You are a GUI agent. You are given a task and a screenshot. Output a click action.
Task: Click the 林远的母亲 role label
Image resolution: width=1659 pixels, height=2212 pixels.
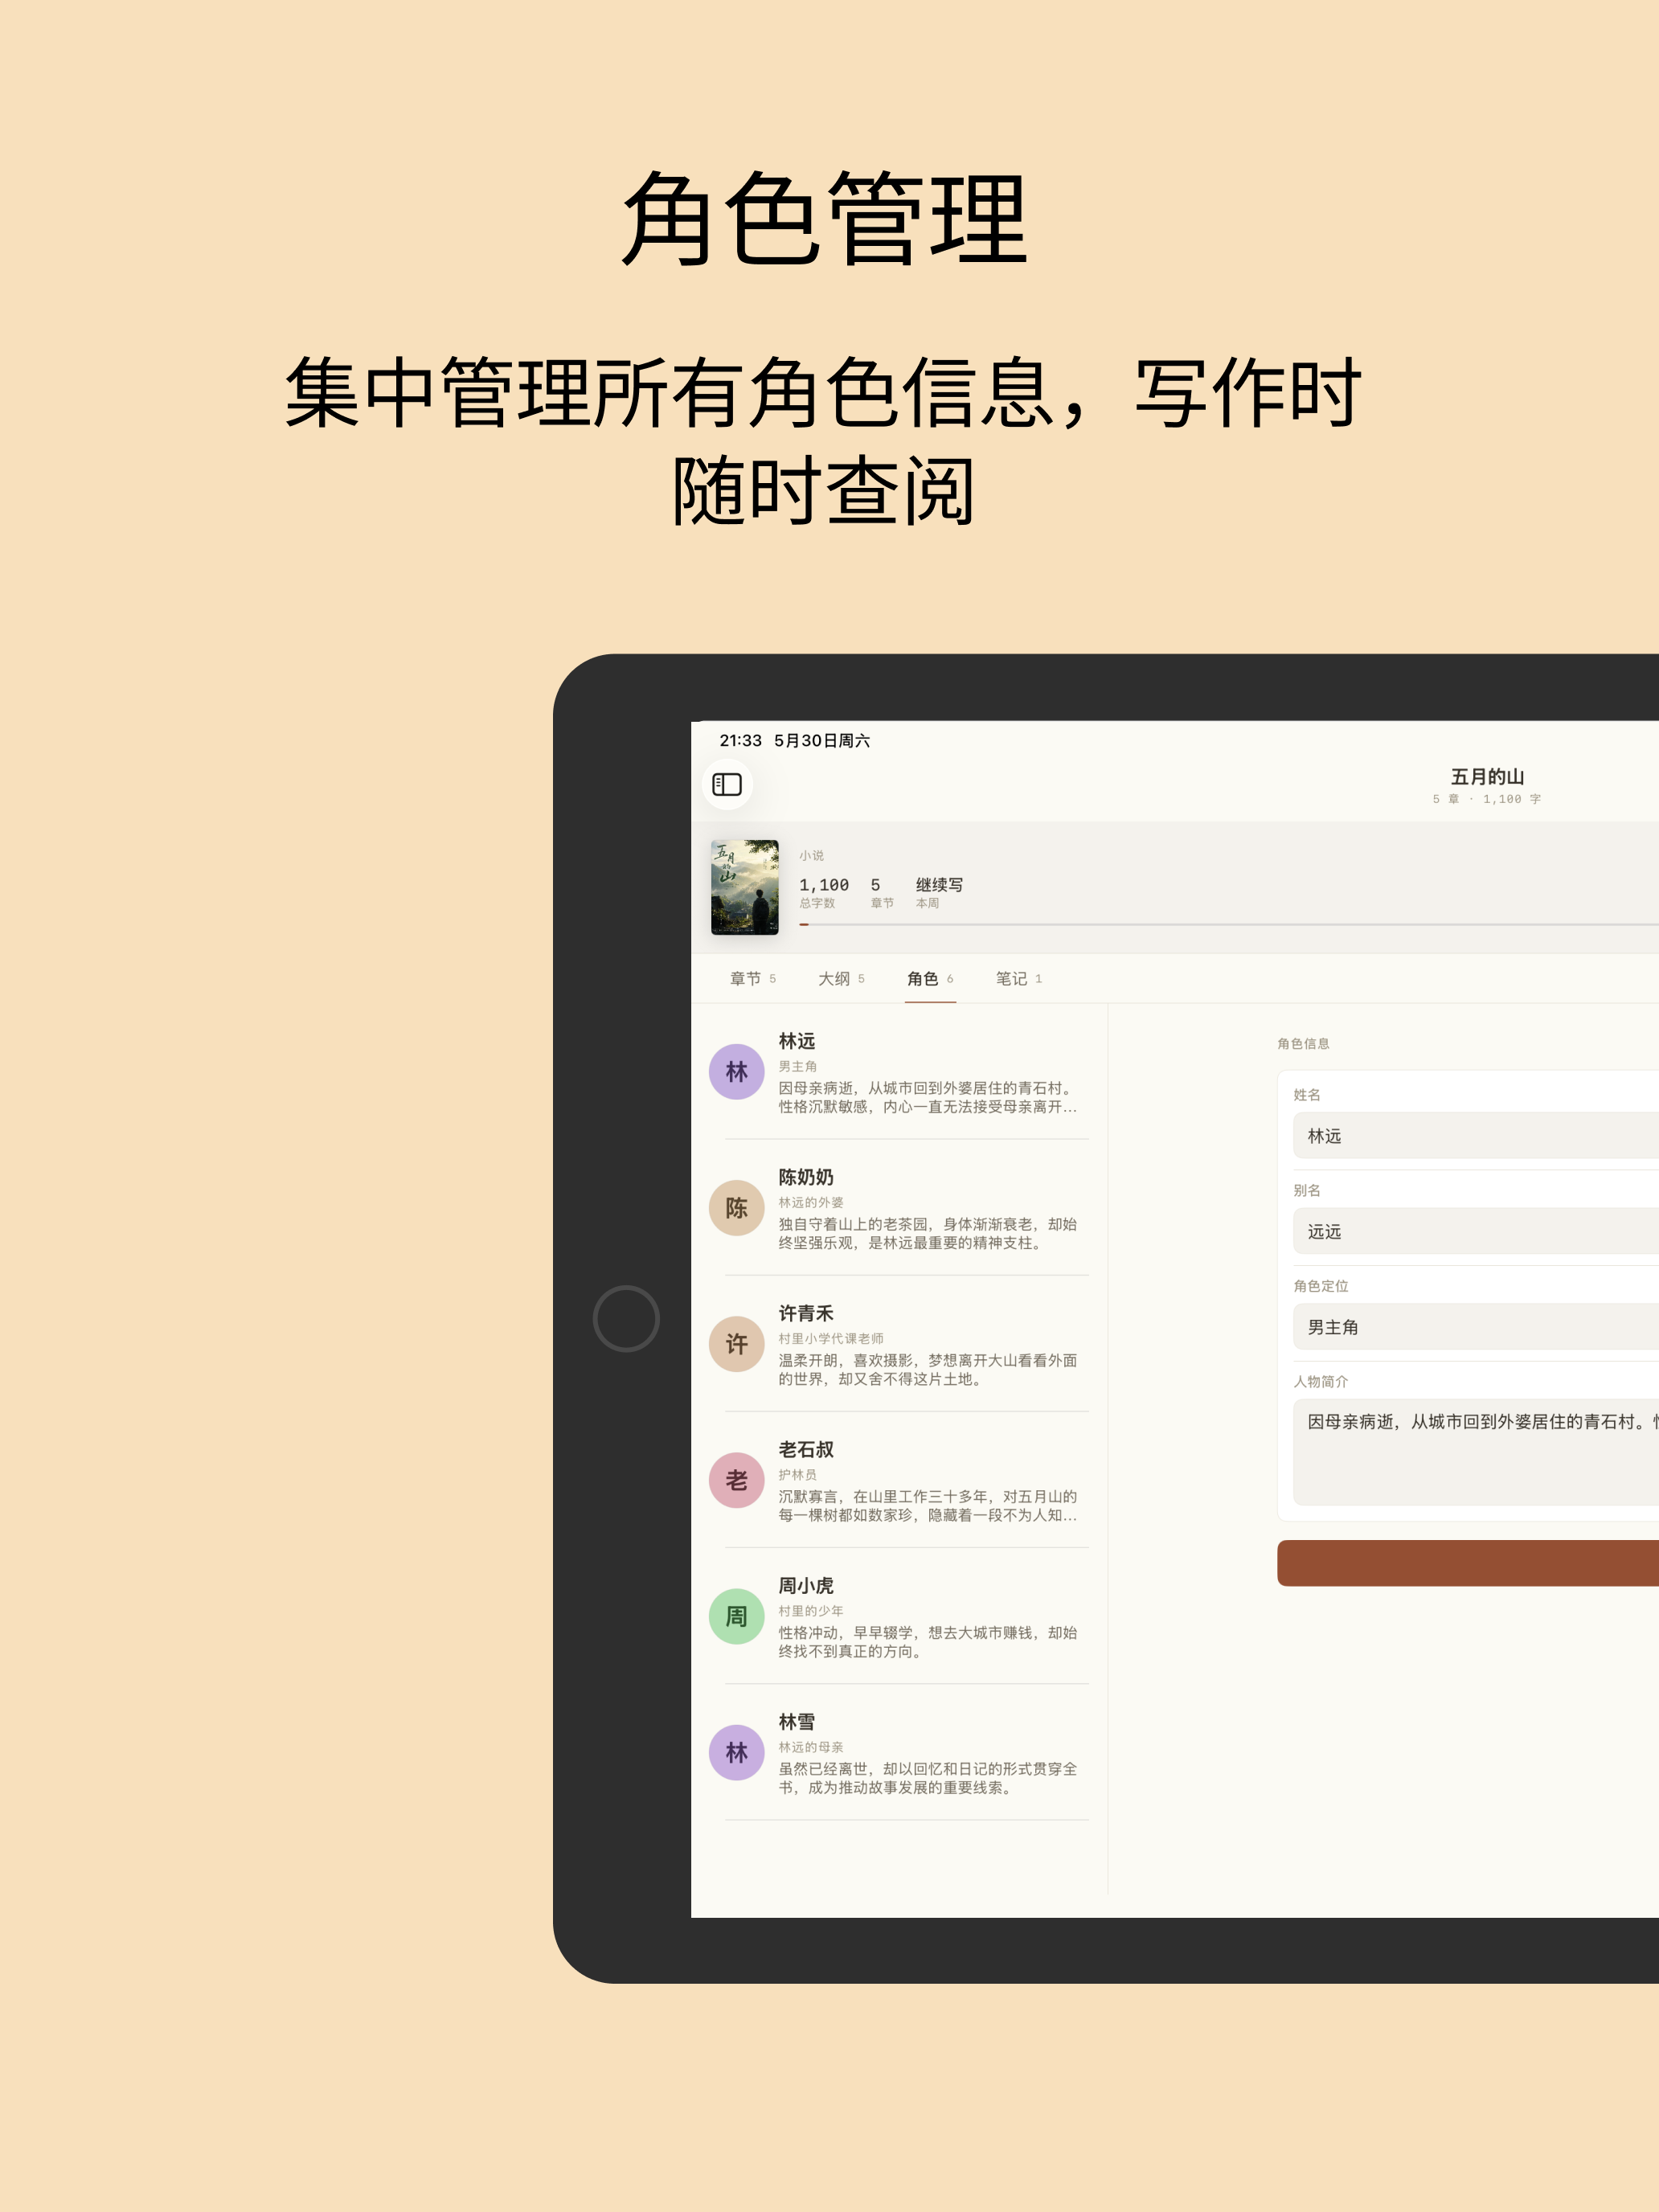pyautogui.click(x=811, y=1747)
